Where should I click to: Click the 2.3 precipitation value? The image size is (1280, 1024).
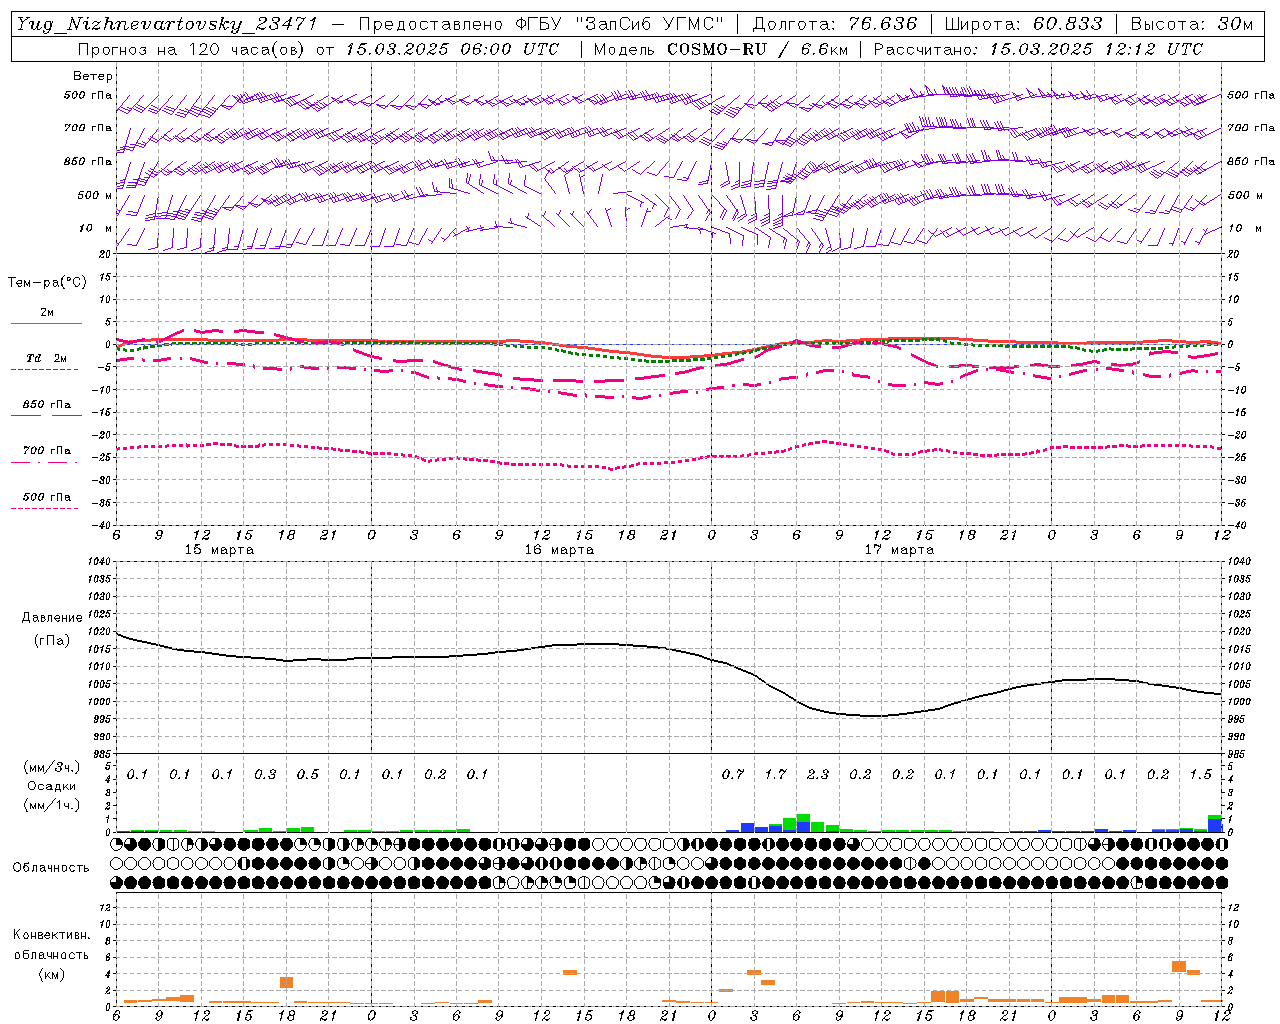(818, 774)
